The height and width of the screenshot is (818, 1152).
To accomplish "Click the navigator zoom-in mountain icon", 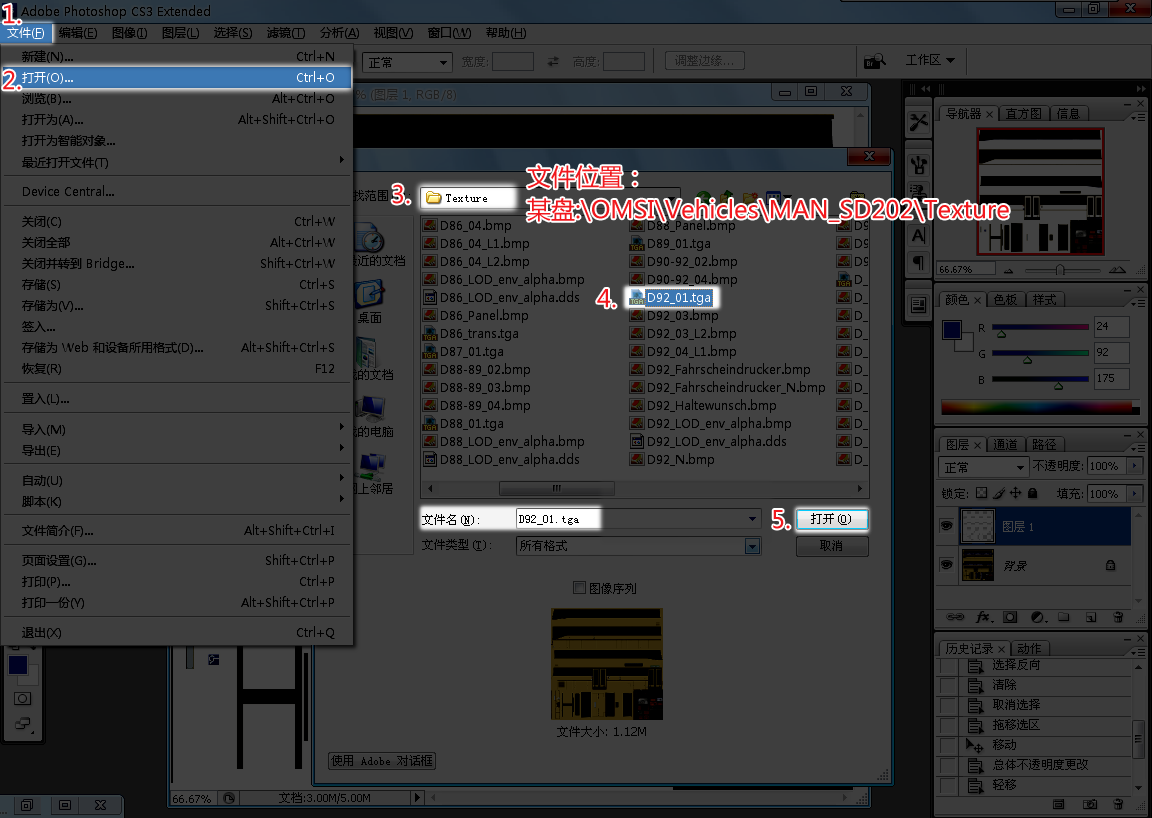I will (x=1117, y=270).
